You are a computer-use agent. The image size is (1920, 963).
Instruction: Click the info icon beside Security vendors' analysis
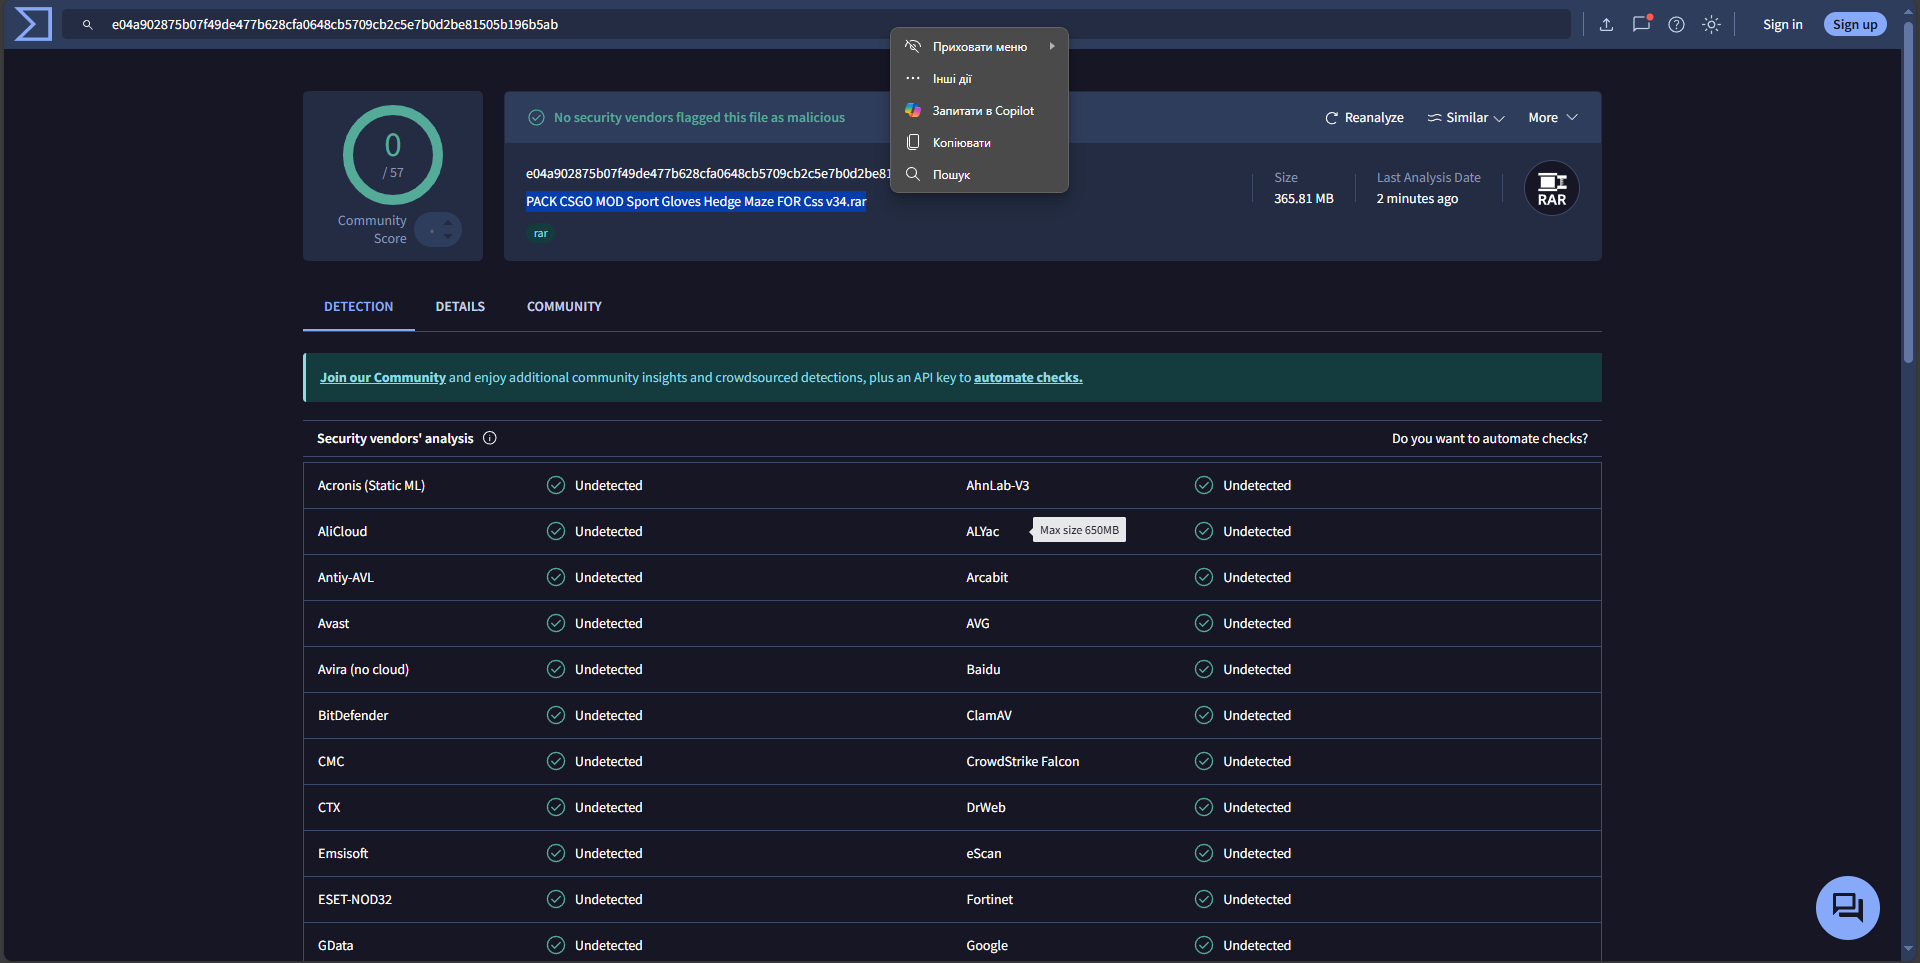point(490,438)
